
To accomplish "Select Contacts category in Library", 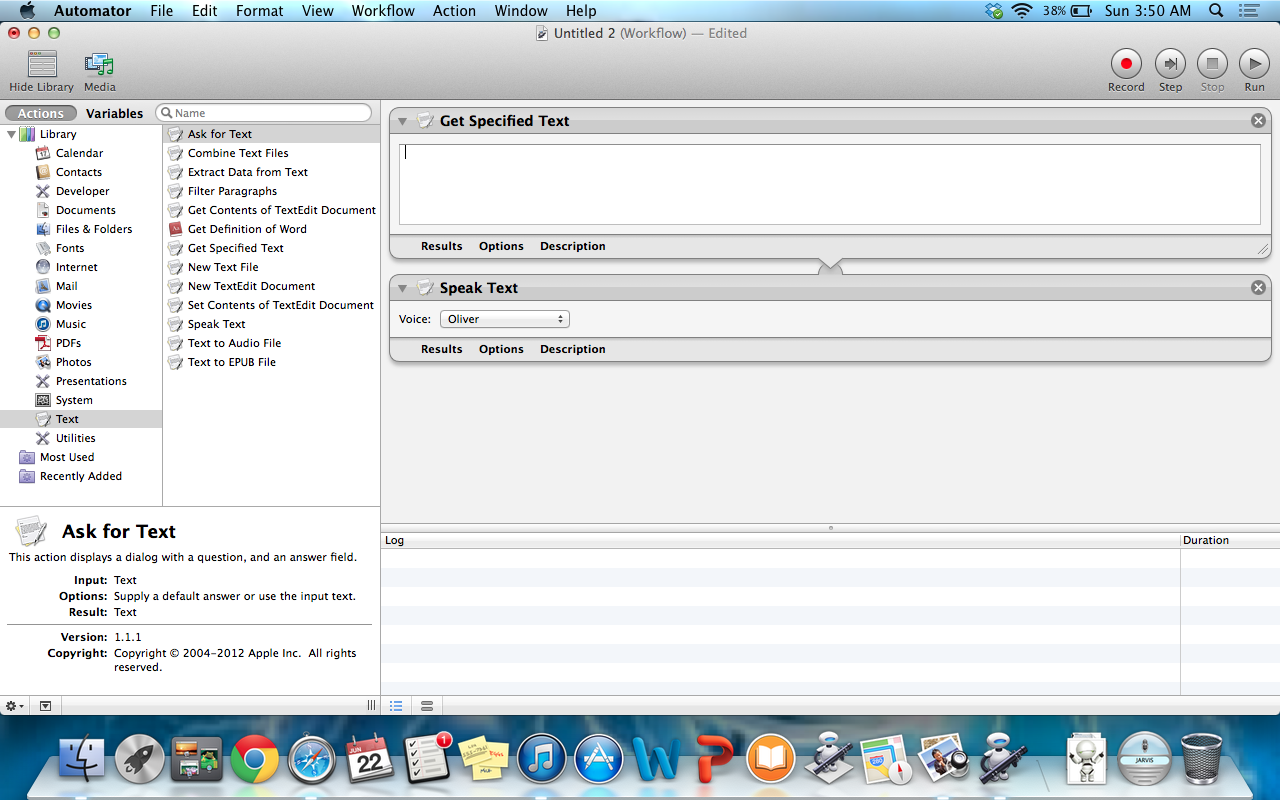I will pyautogui.click(x=78, y=172).
